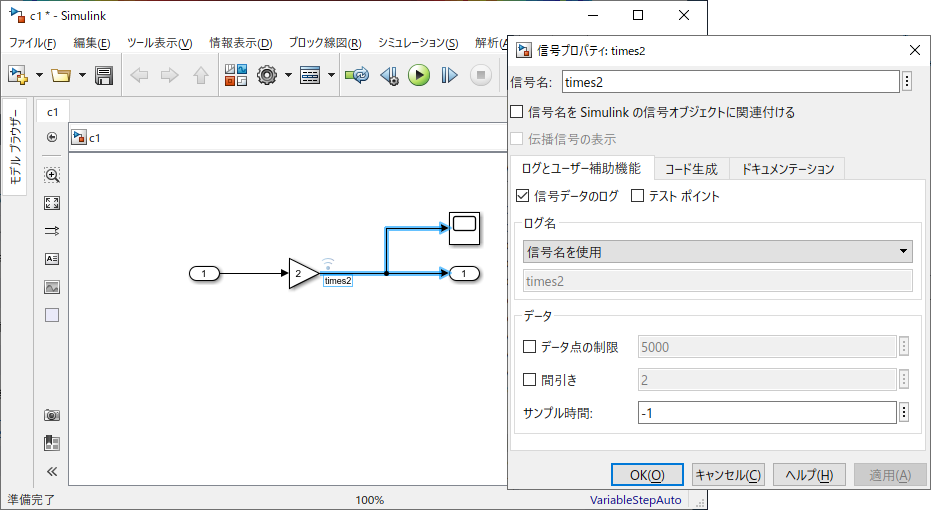The height and width of the screenshot is (511, 933).
Task: Open the 信号名 field options button
Action: point(907,81)
